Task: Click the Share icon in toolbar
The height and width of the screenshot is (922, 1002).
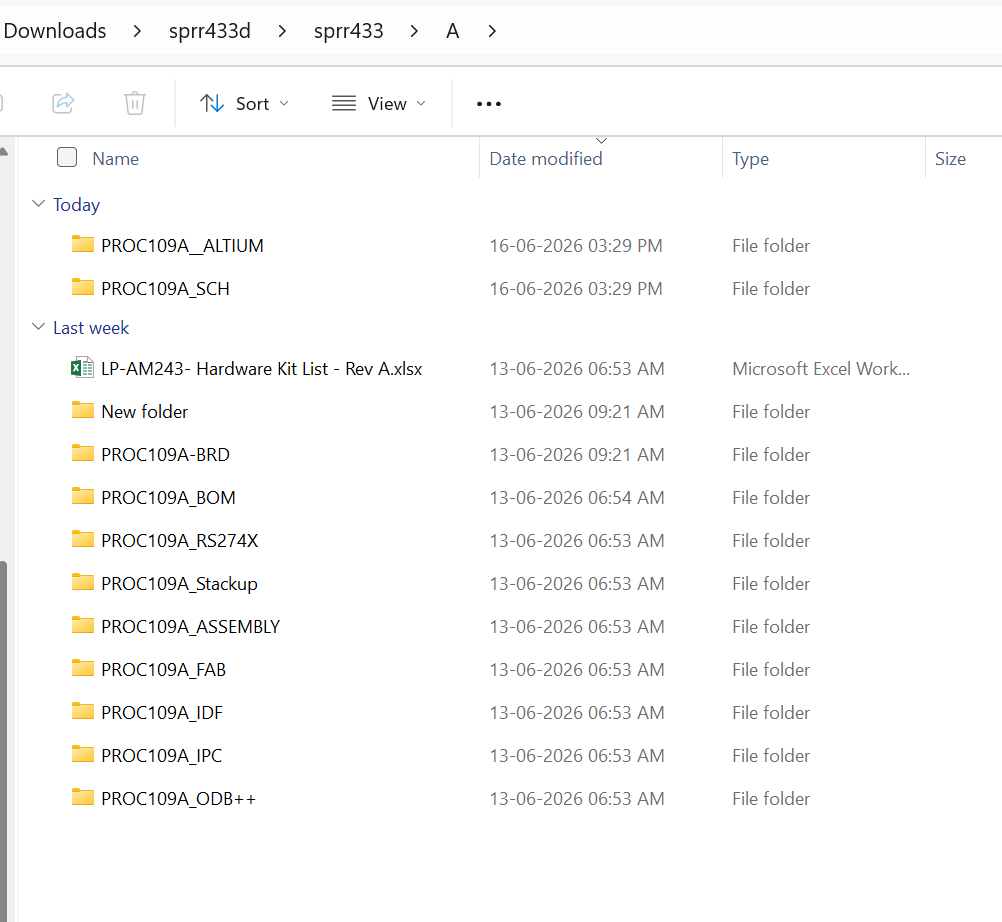Action: pyautogui.click(x=63, y=103)
